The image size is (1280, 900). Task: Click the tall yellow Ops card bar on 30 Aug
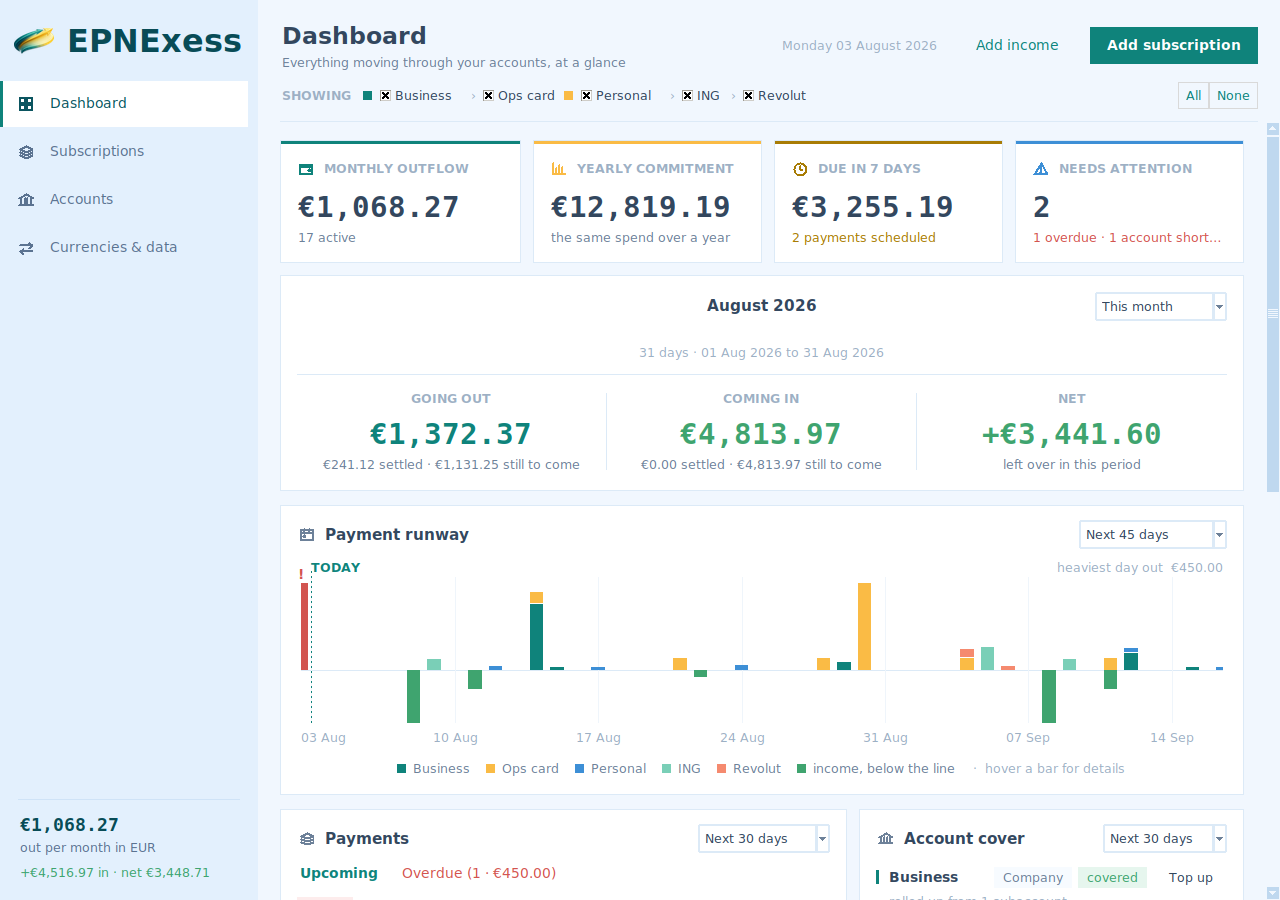pyautogui.click(x=864, y=626)
